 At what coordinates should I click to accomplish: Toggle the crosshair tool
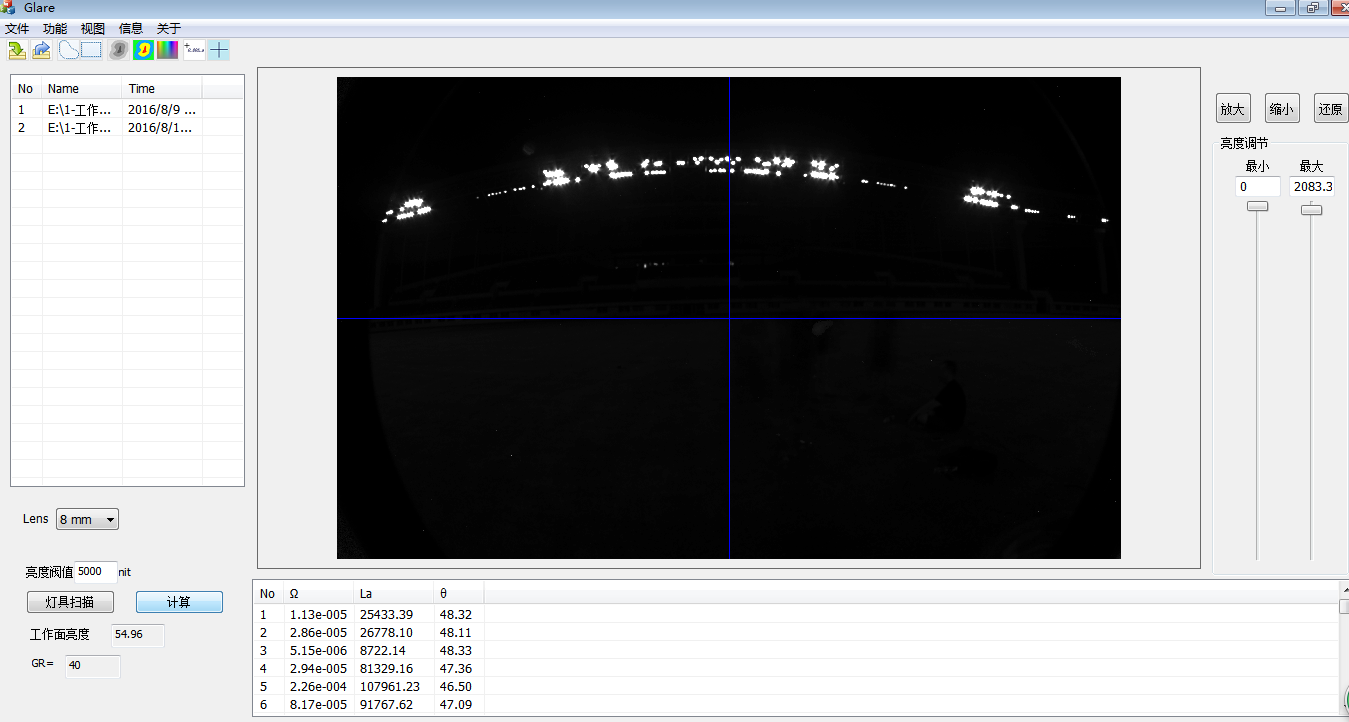218,50
